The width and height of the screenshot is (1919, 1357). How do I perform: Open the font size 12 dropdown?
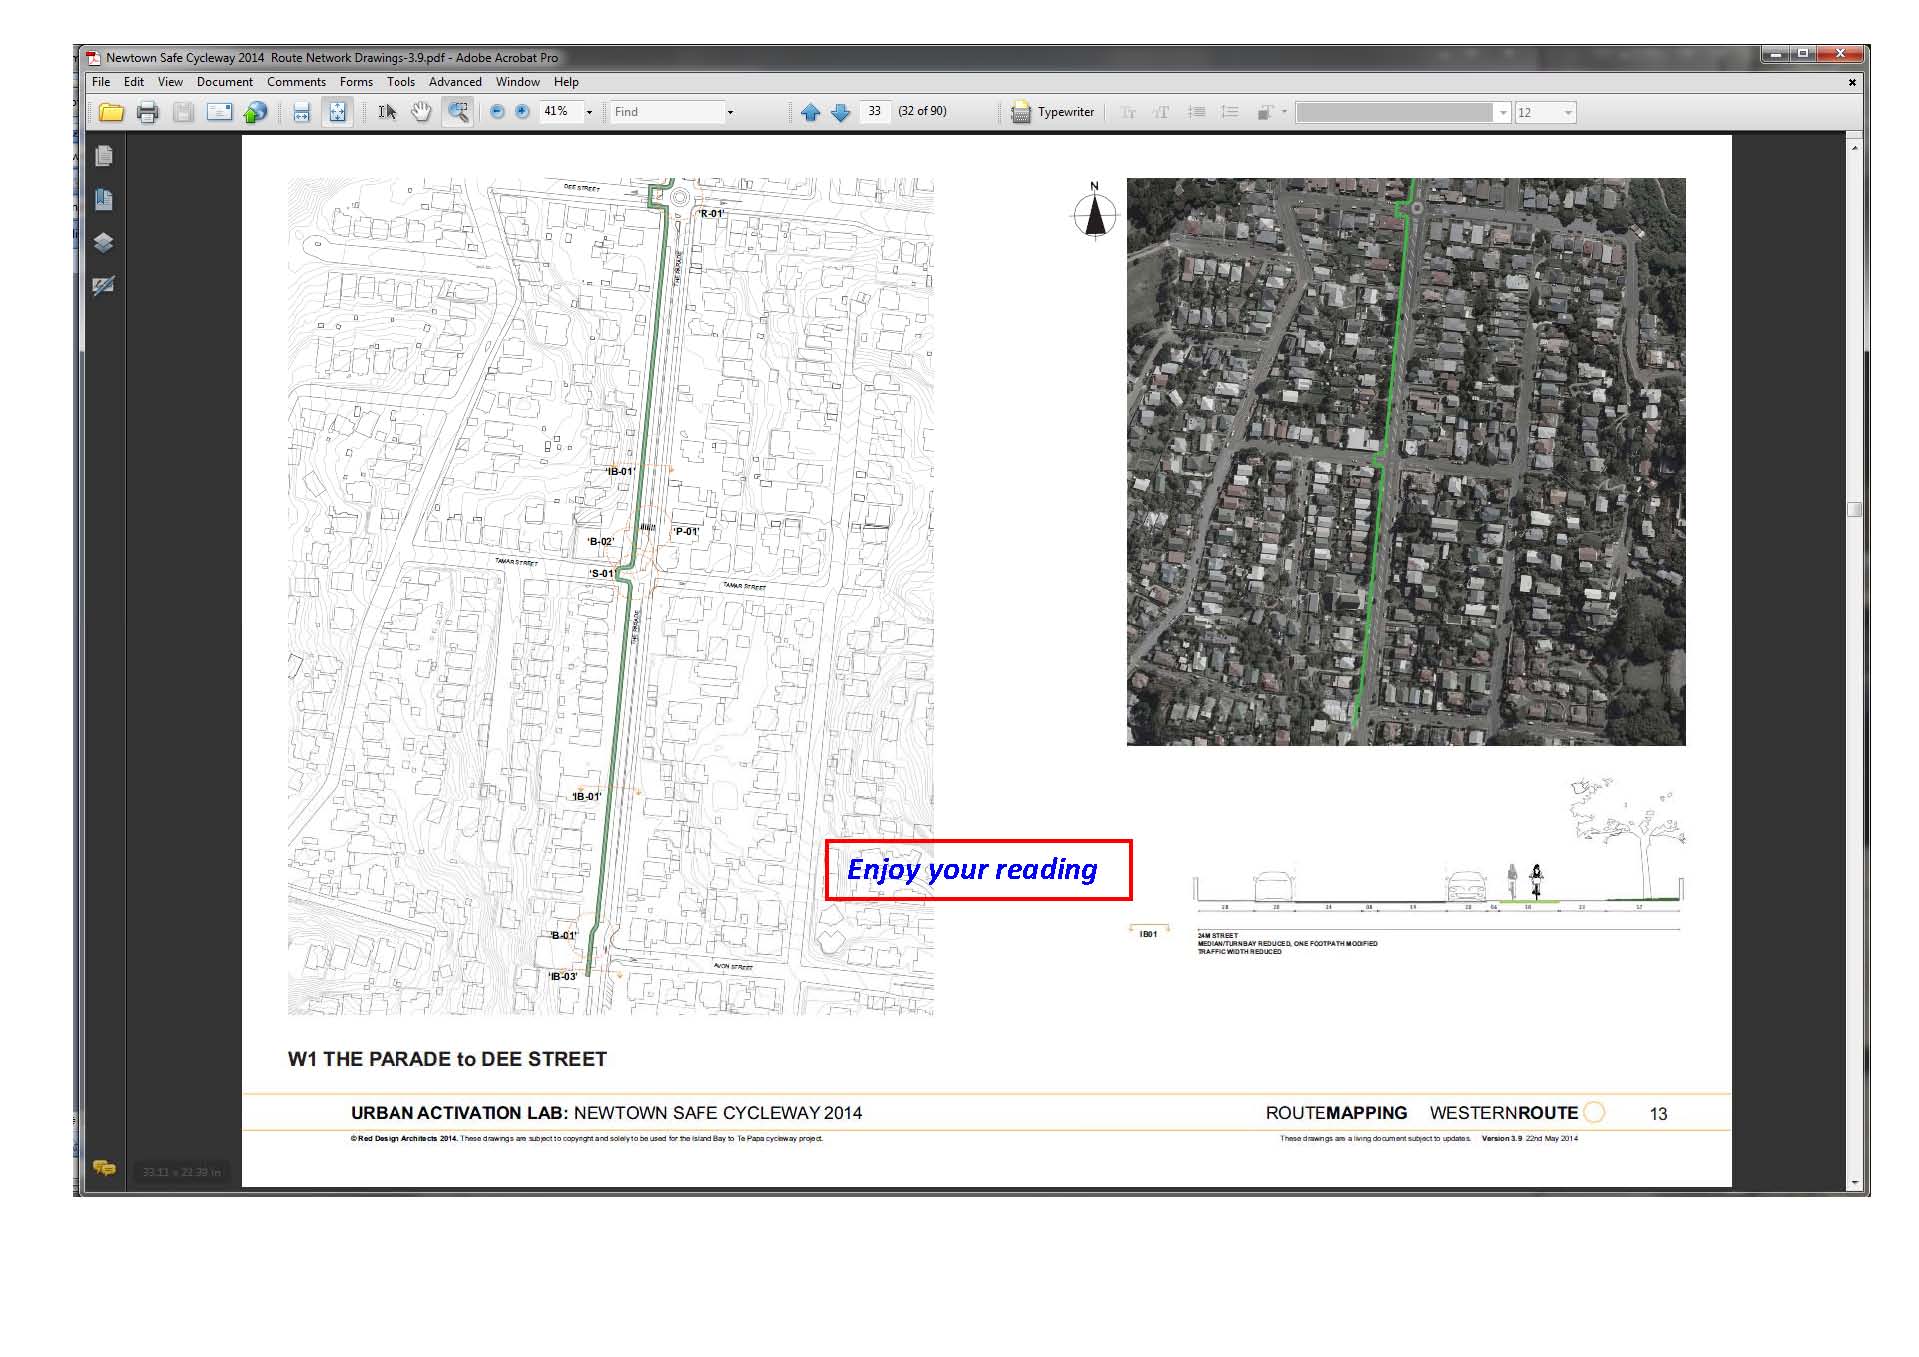pos(1568,113)
